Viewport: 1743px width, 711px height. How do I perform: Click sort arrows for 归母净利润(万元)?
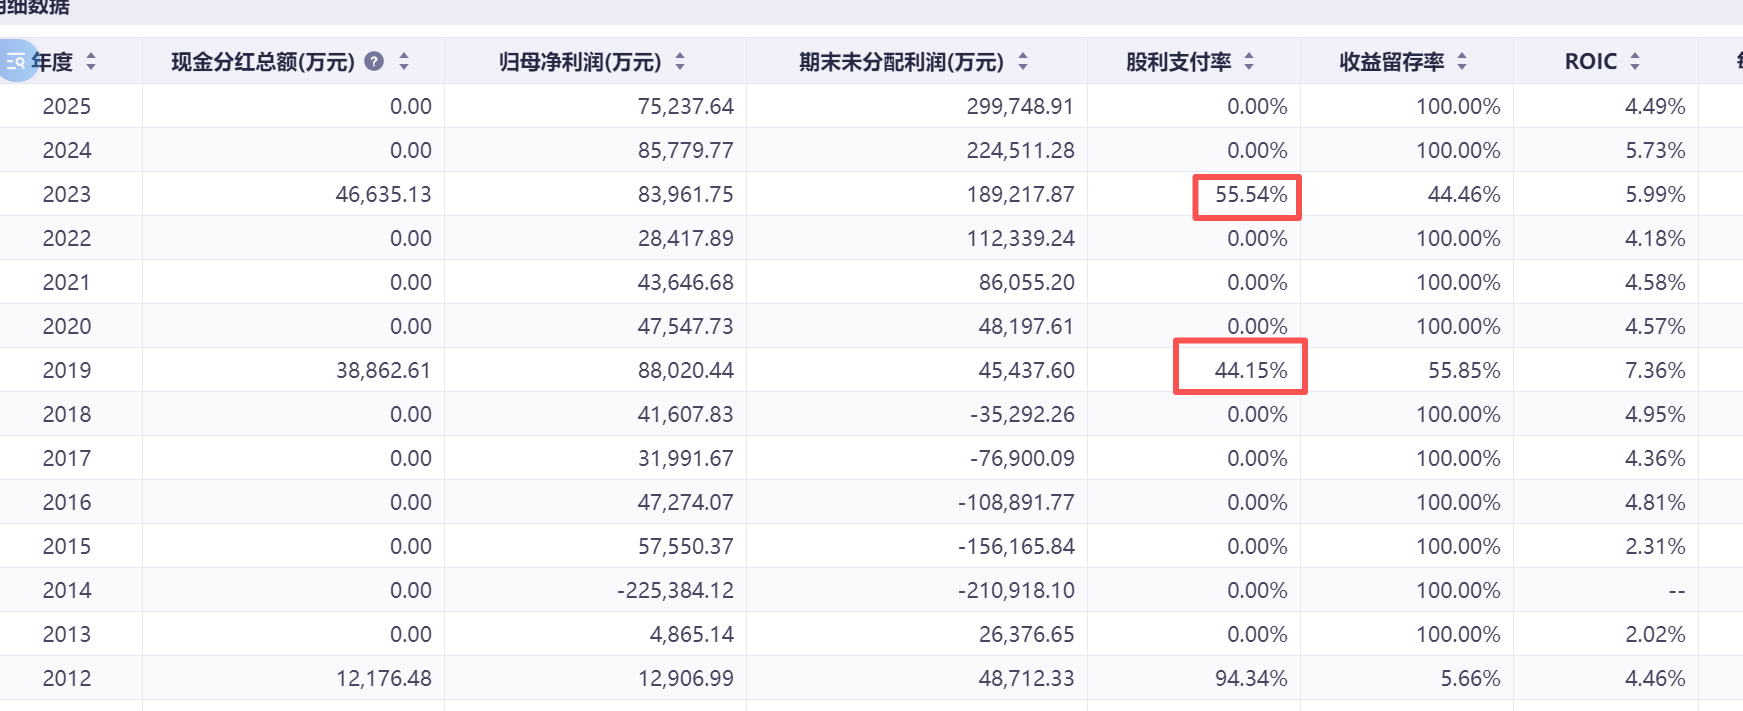coord(680,61)
